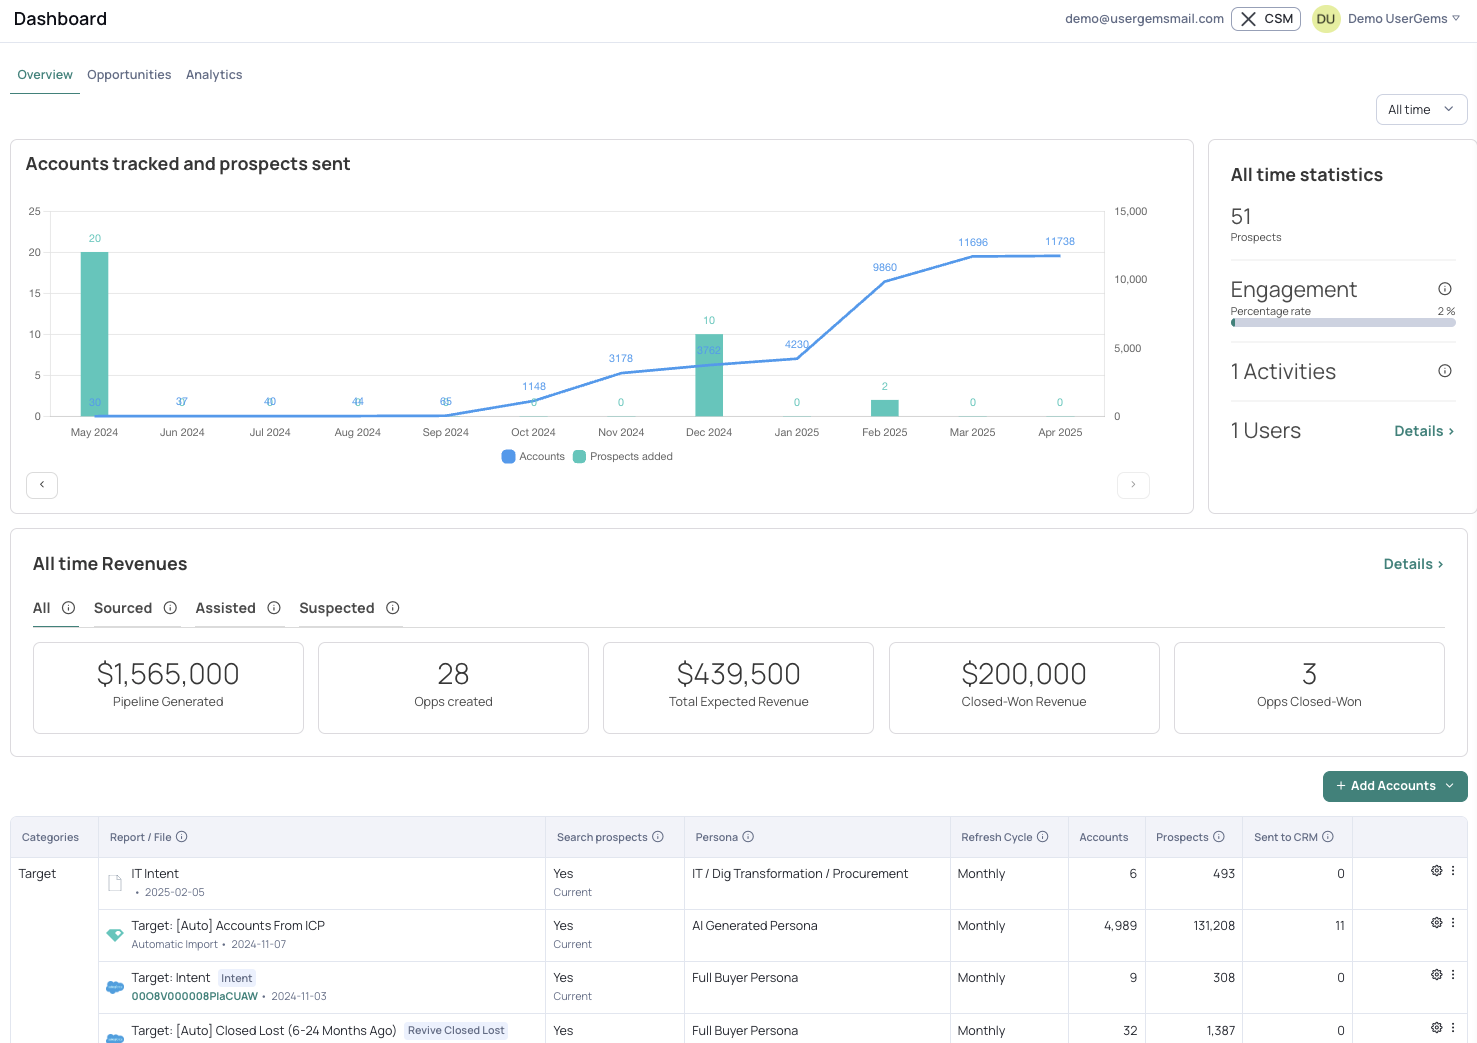Click the May 2024 prospects bar

coord(95,334)
